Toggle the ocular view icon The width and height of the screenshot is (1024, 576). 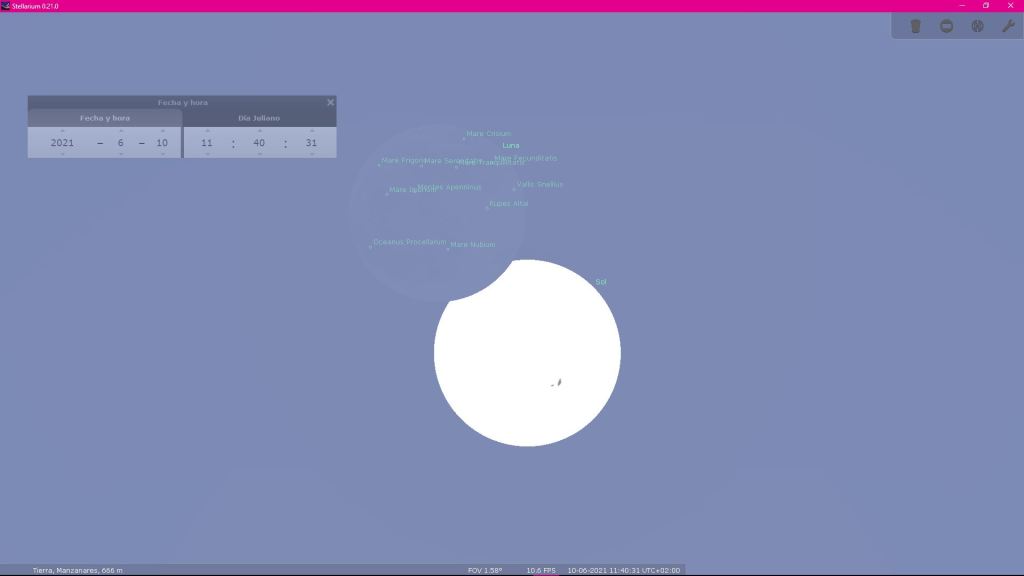click(915, 26)
